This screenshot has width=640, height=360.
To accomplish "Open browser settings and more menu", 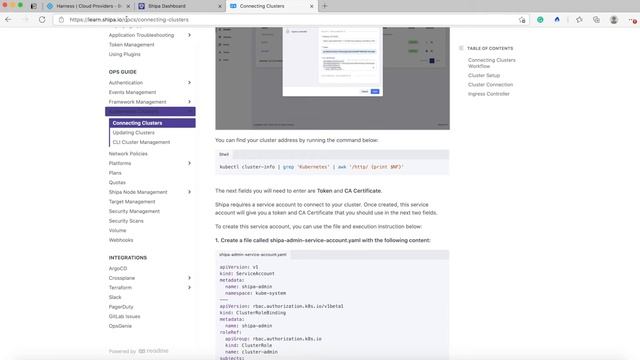I will (x=632, y=20).
